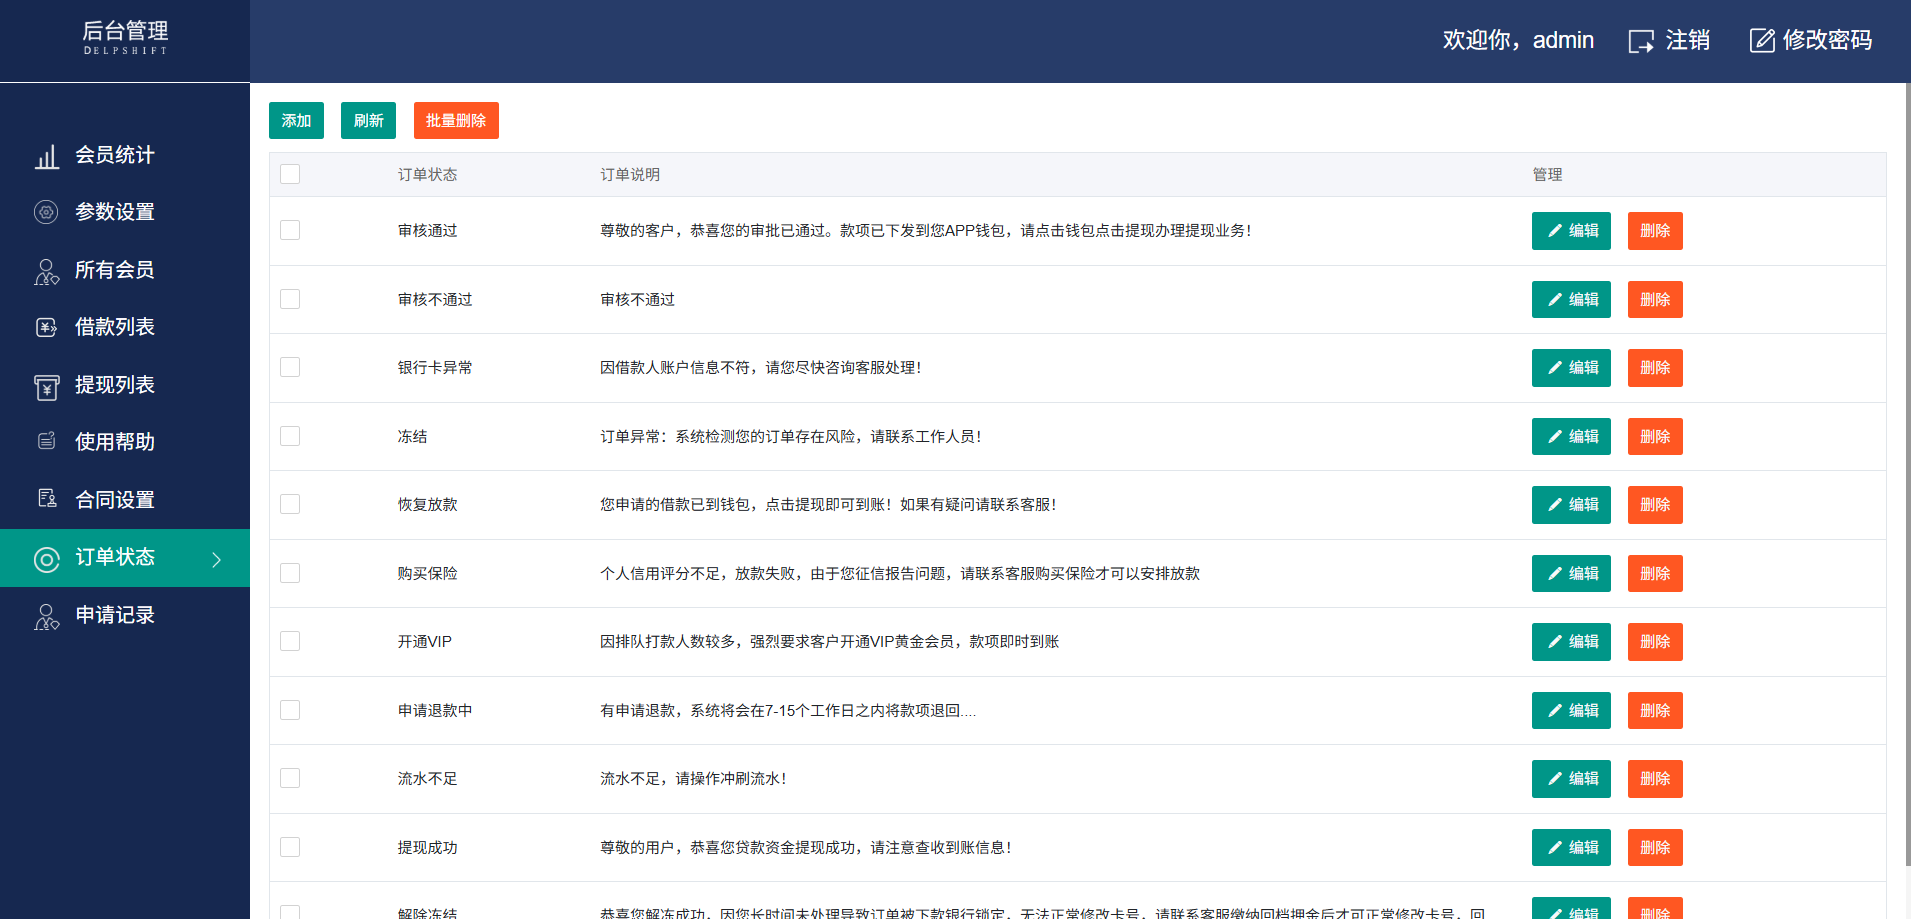
Task: Toggle the select-all header checkbox
Action: coord(290,174)
